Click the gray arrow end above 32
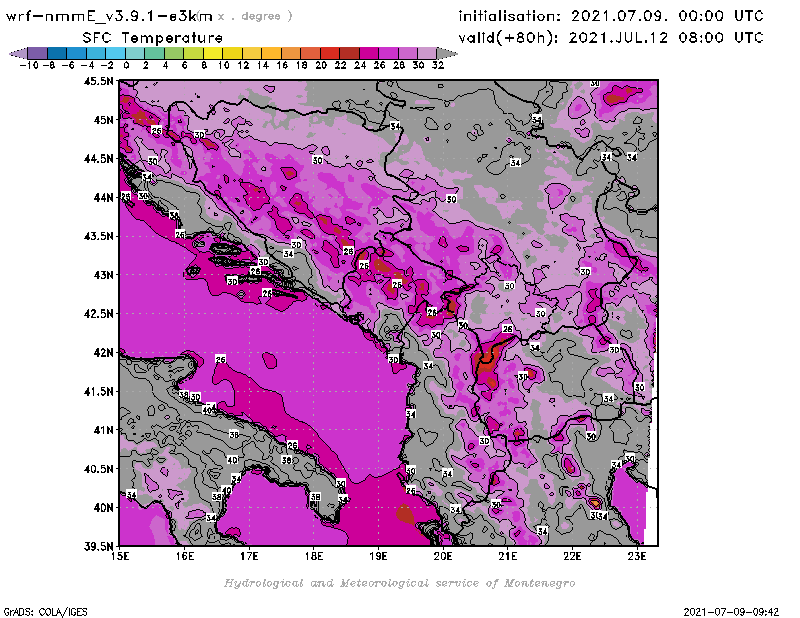The height and width of the screenshot is (618, 800). coord(447,53)
